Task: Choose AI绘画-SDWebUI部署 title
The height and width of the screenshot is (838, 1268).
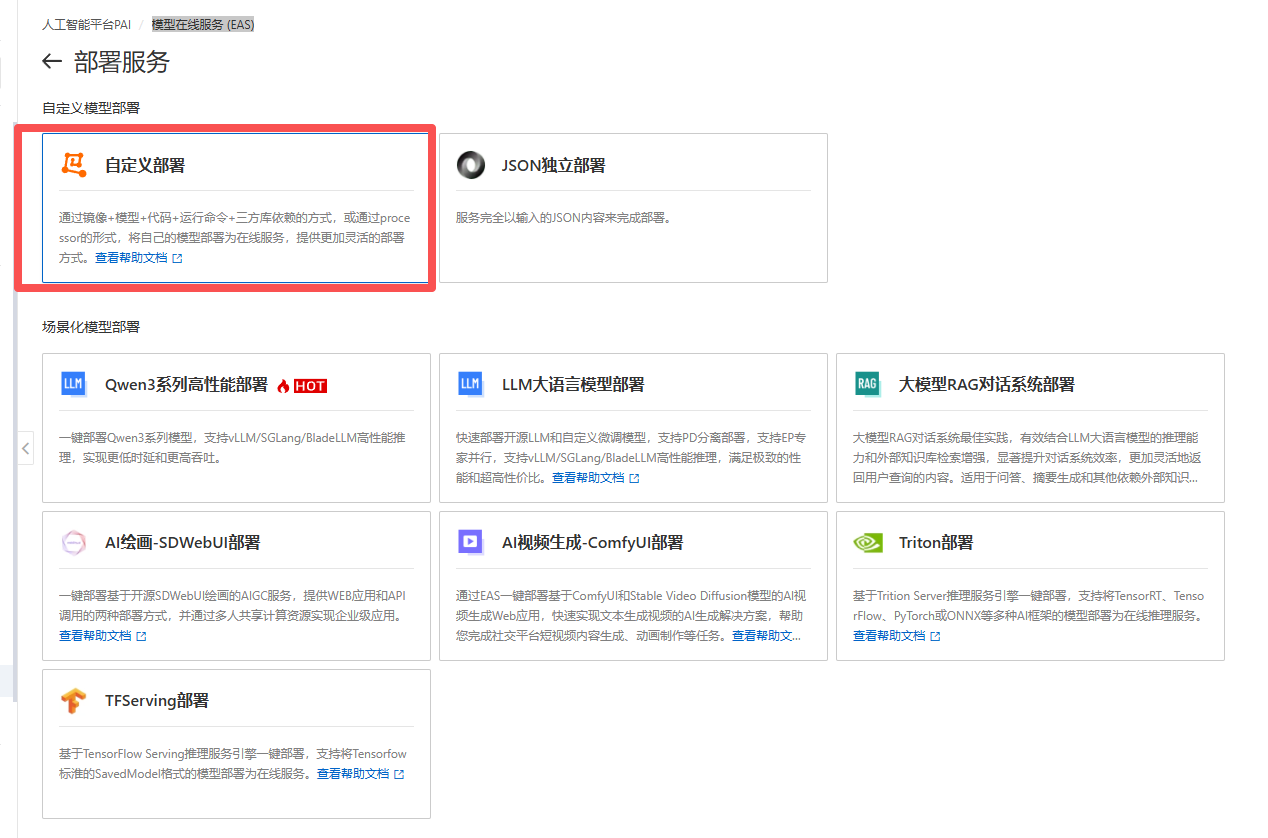Action: coord(182,543)
